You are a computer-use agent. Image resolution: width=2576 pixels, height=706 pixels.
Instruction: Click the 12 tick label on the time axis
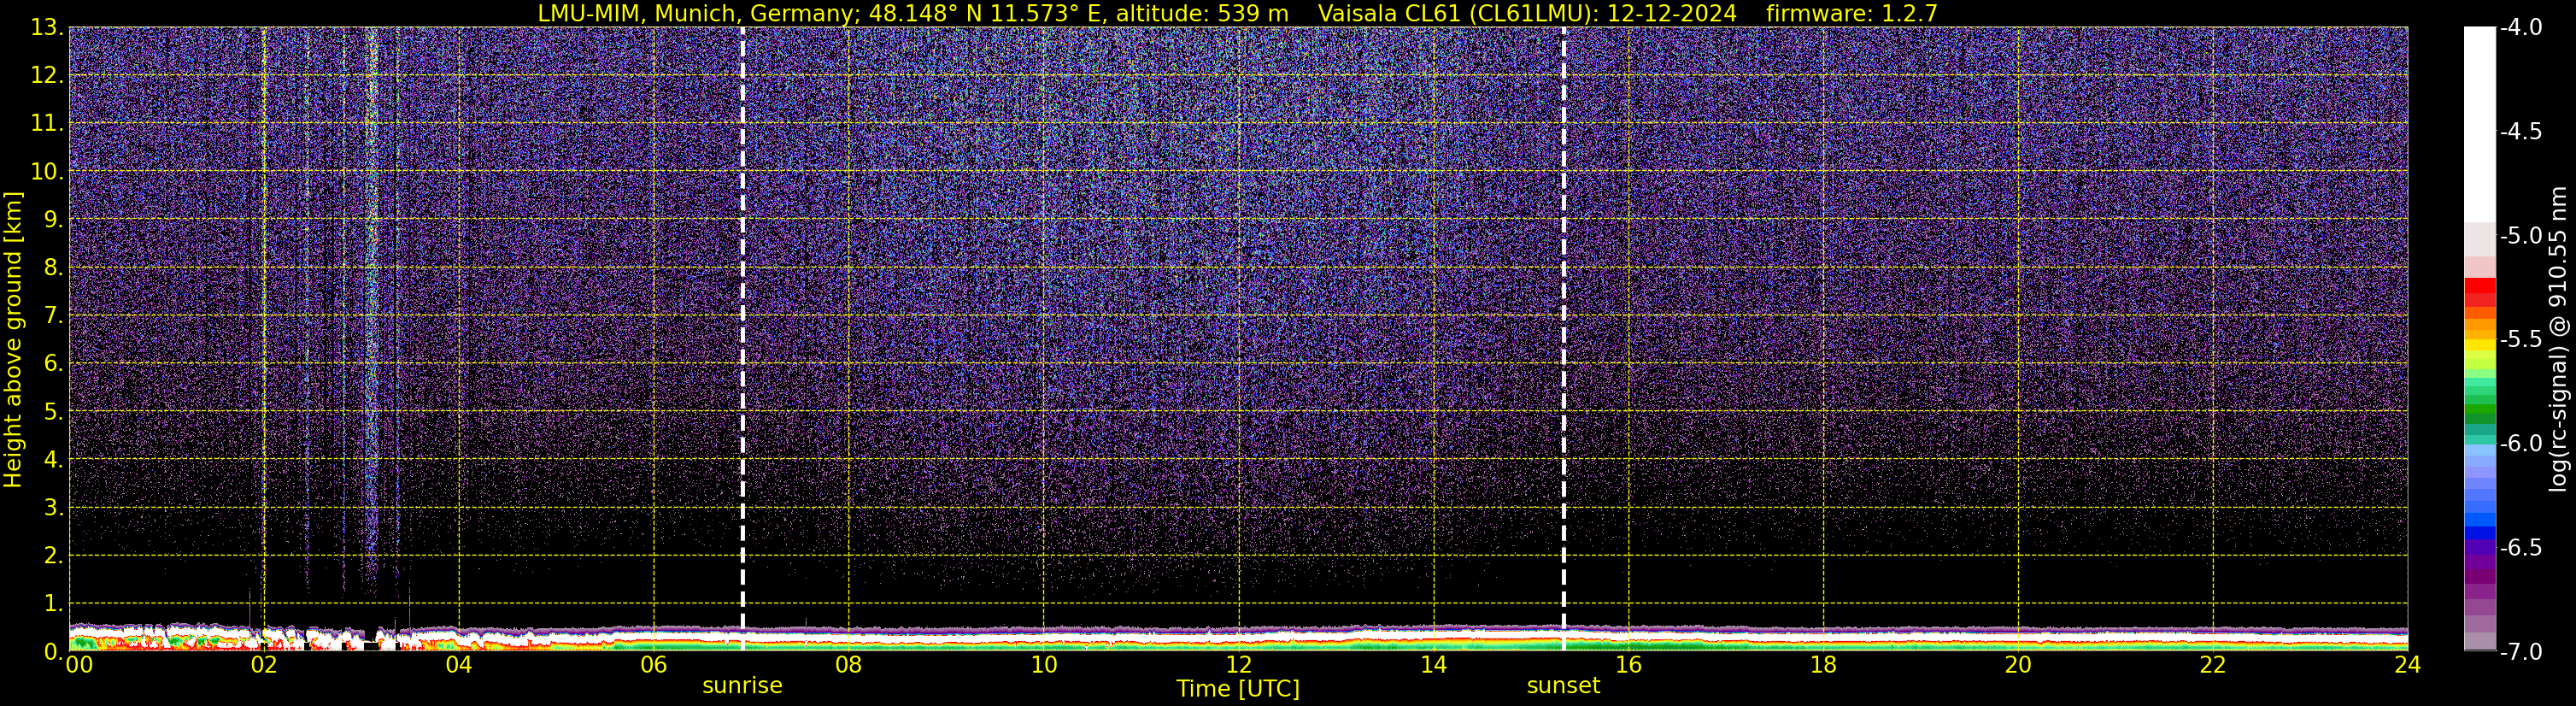(x=1238, y=666)
